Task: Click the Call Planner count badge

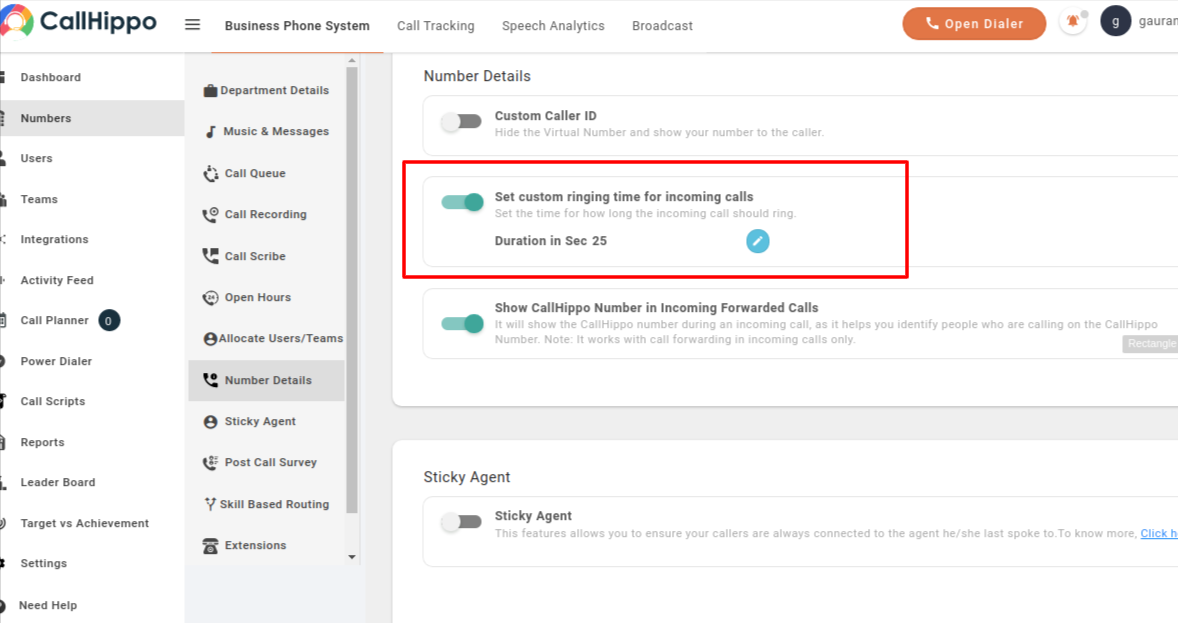Action: pyautogui.click(x=109, y=321)
